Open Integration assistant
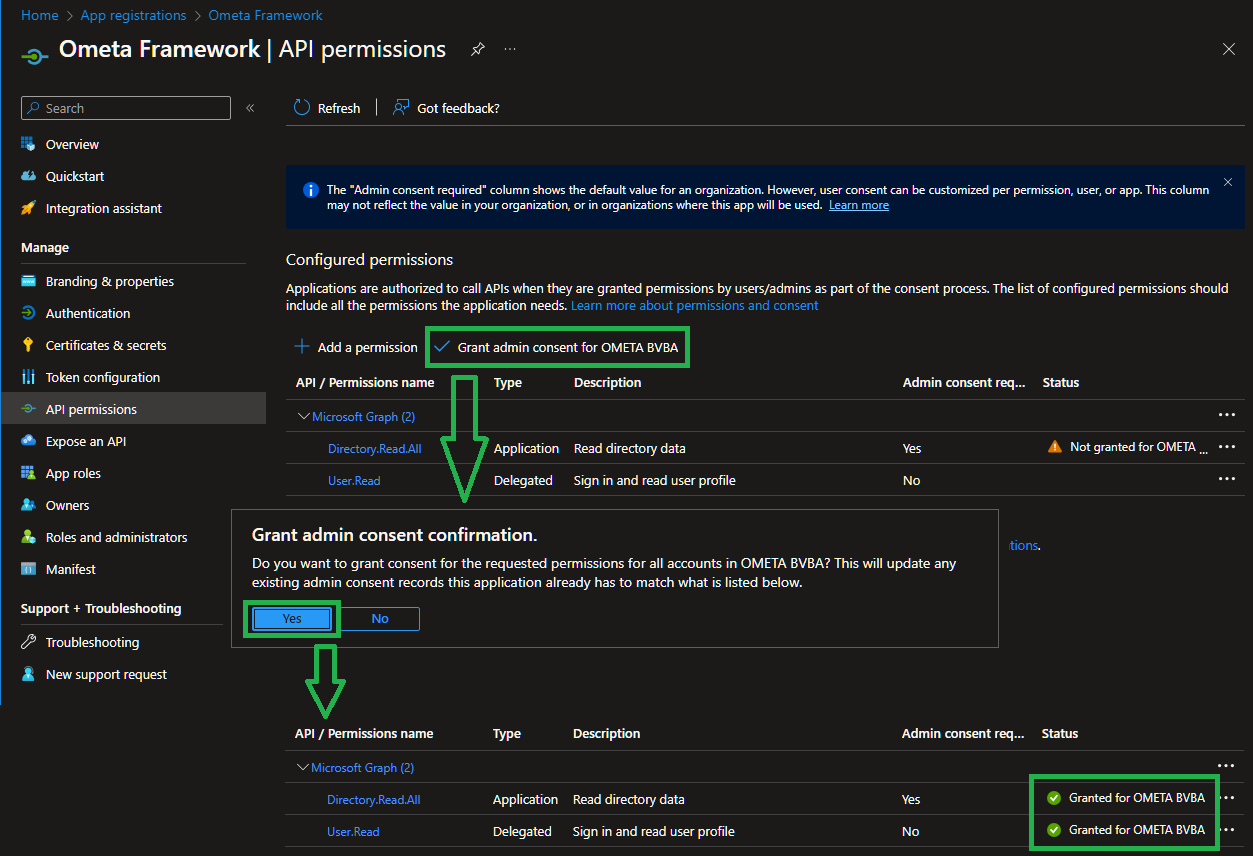This screenshot has height=856, width=1253. click(104, 208)
